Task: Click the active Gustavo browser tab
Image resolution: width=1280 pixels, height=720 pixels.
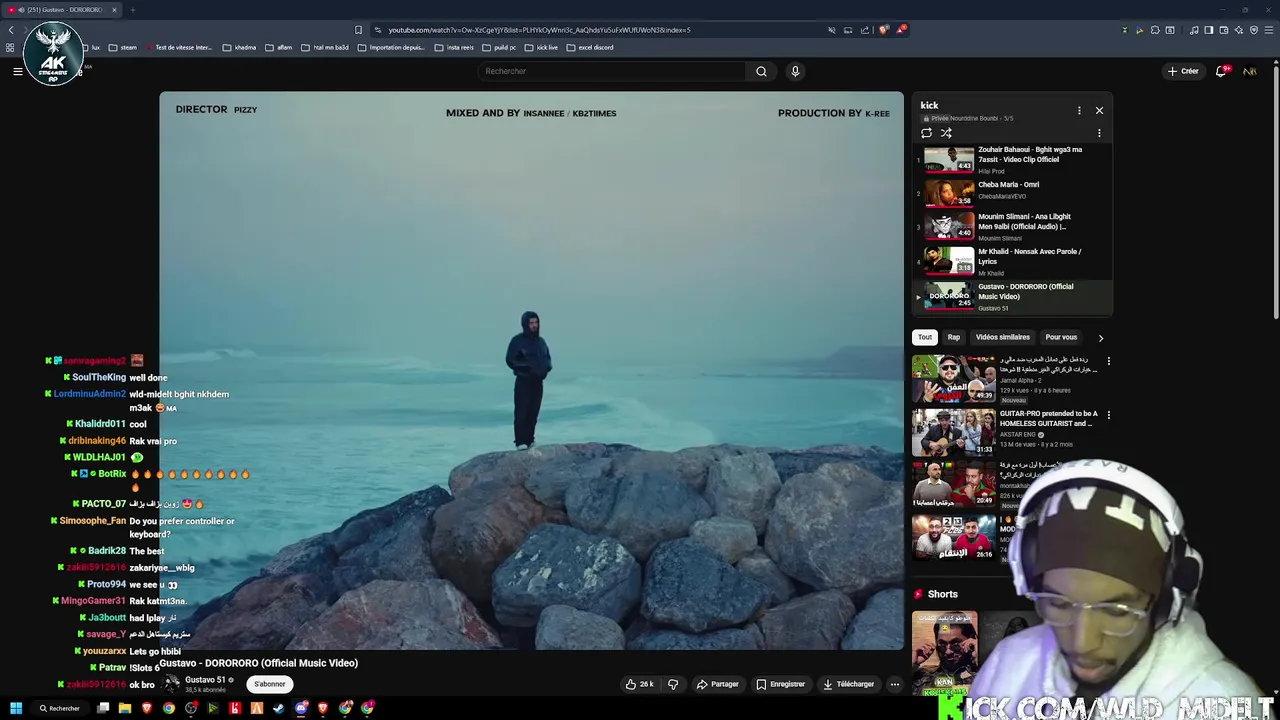Action: 60,10
